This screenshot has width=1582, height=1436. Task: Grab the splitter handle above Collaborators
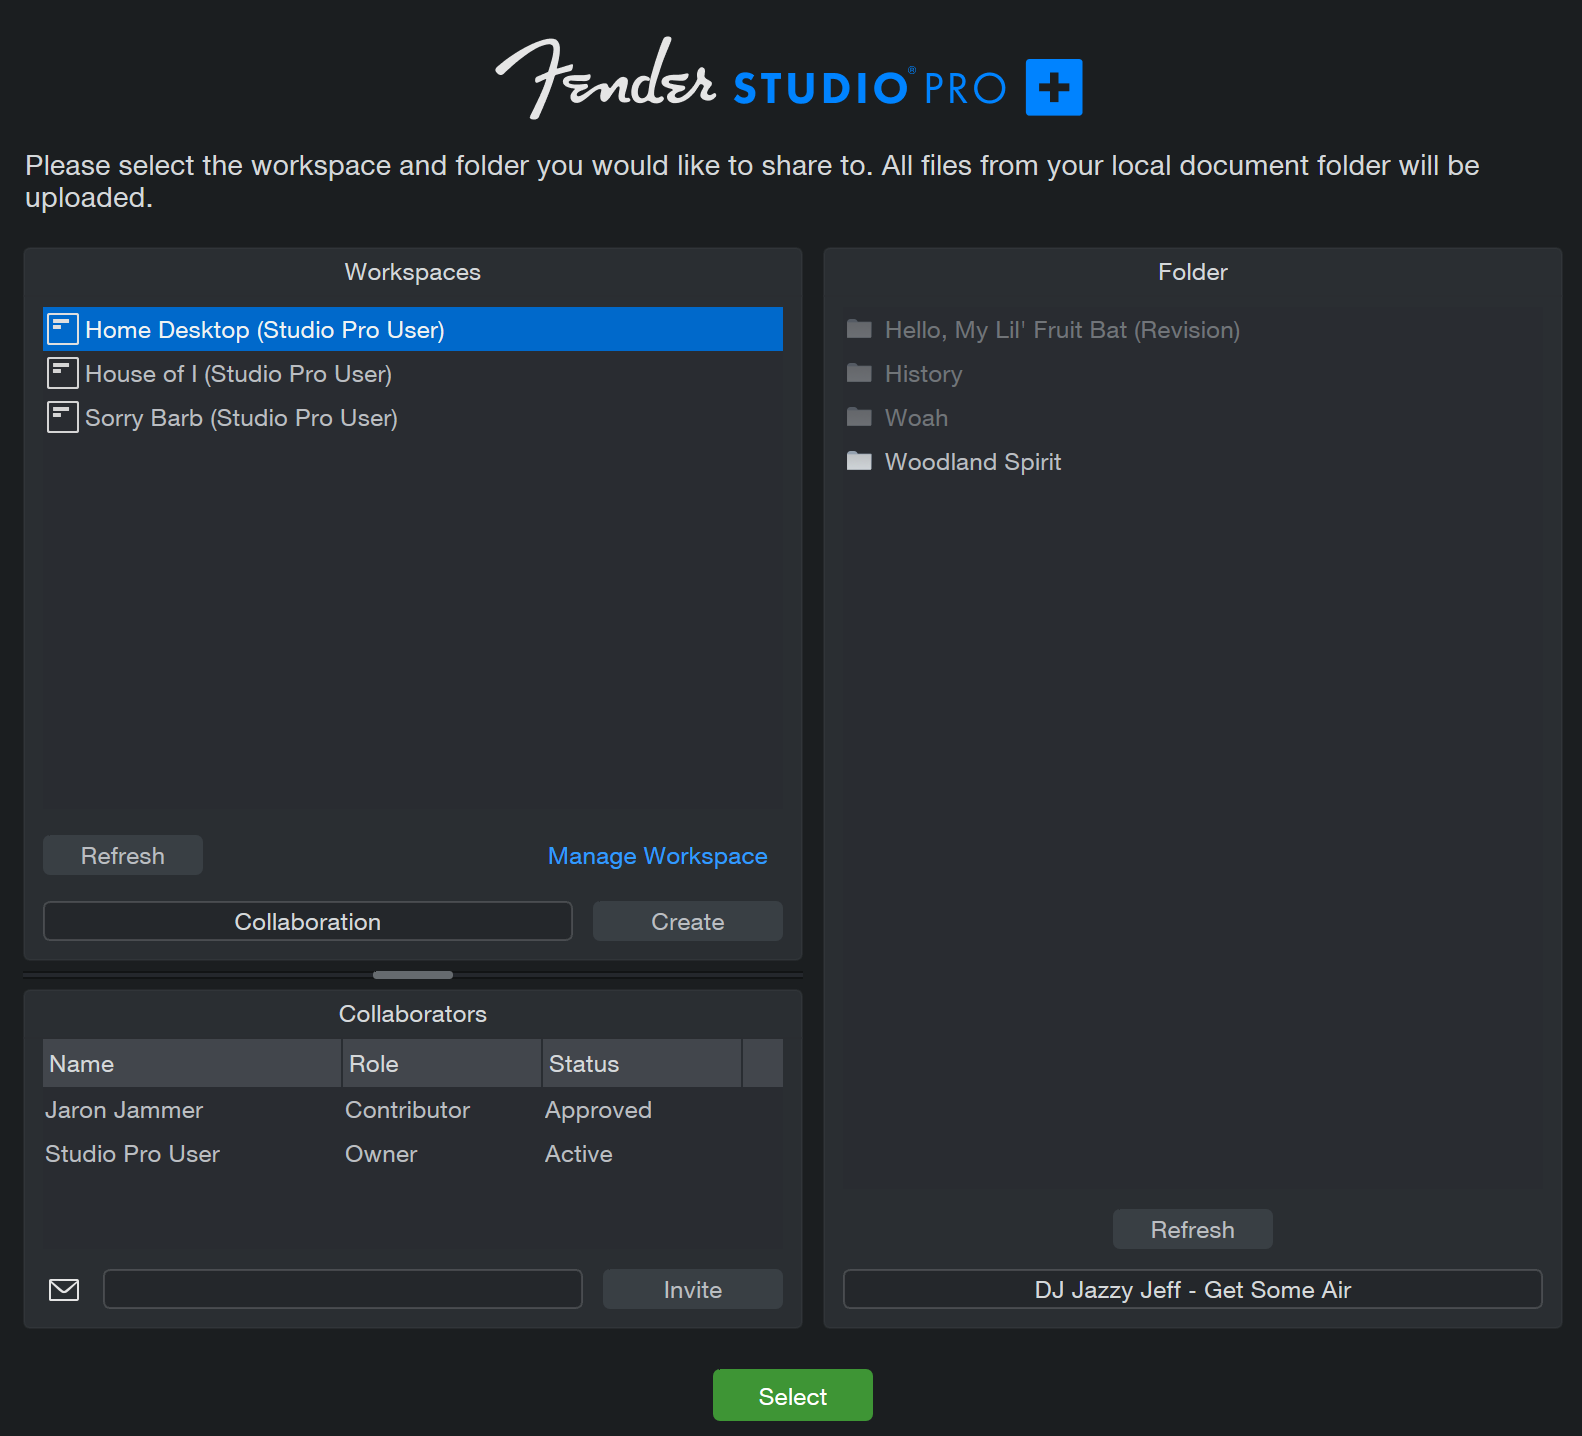pyautogui.click(x=413, y=974)
